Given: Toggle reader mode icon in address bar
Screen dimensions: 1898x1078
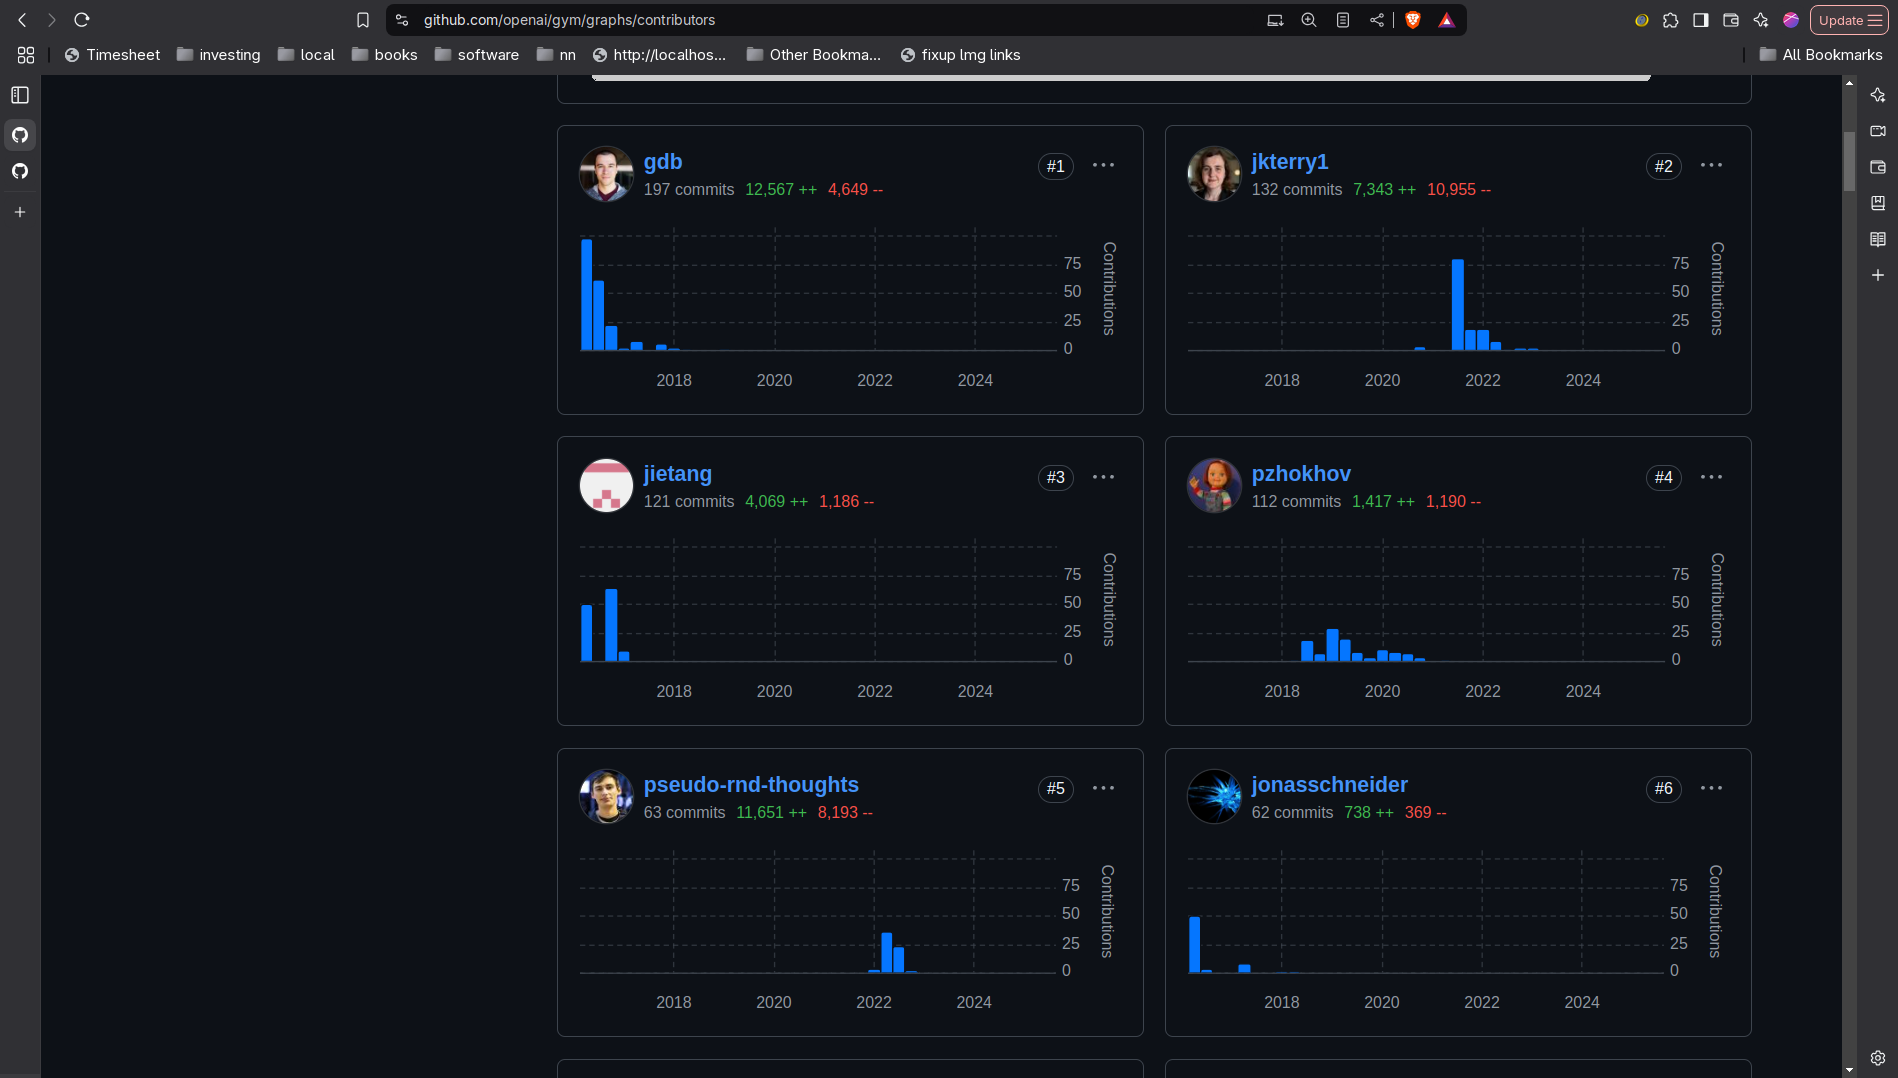Looking at the screenshot, I should (x=1343, y=20).
